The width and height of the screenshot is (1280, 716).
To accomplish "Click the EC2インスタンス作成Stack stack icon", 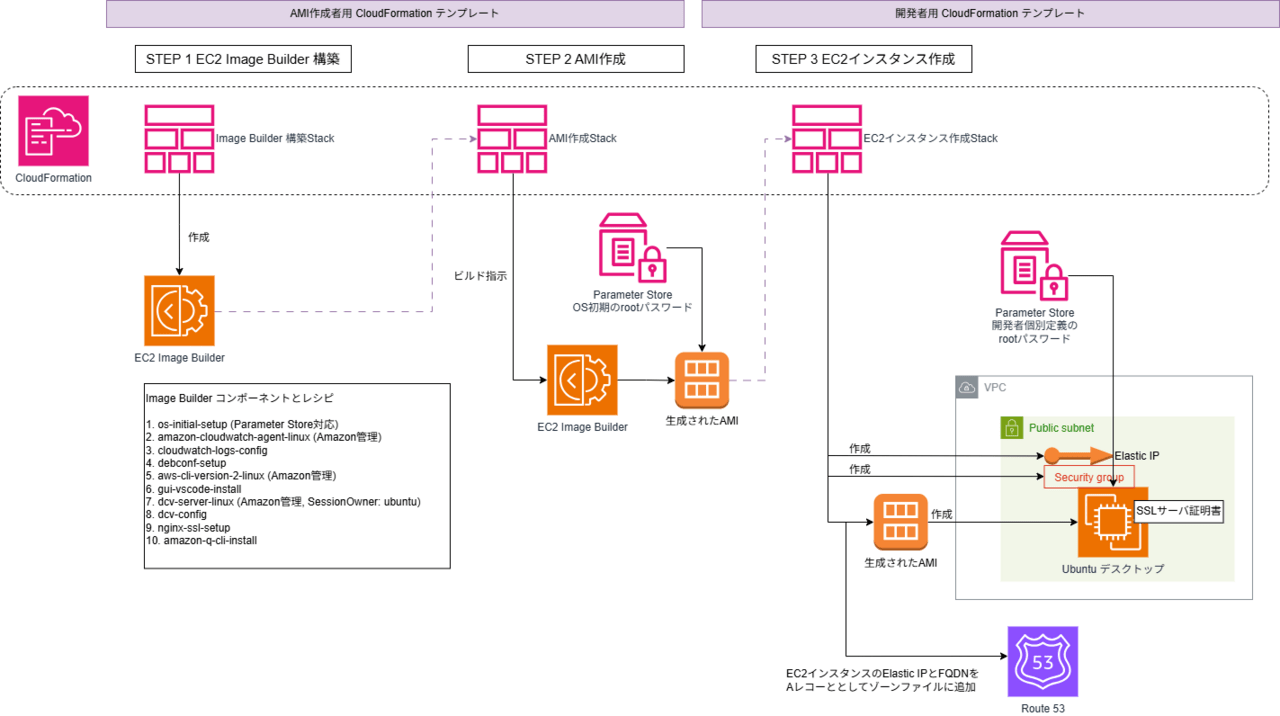I will coord(828,139).
